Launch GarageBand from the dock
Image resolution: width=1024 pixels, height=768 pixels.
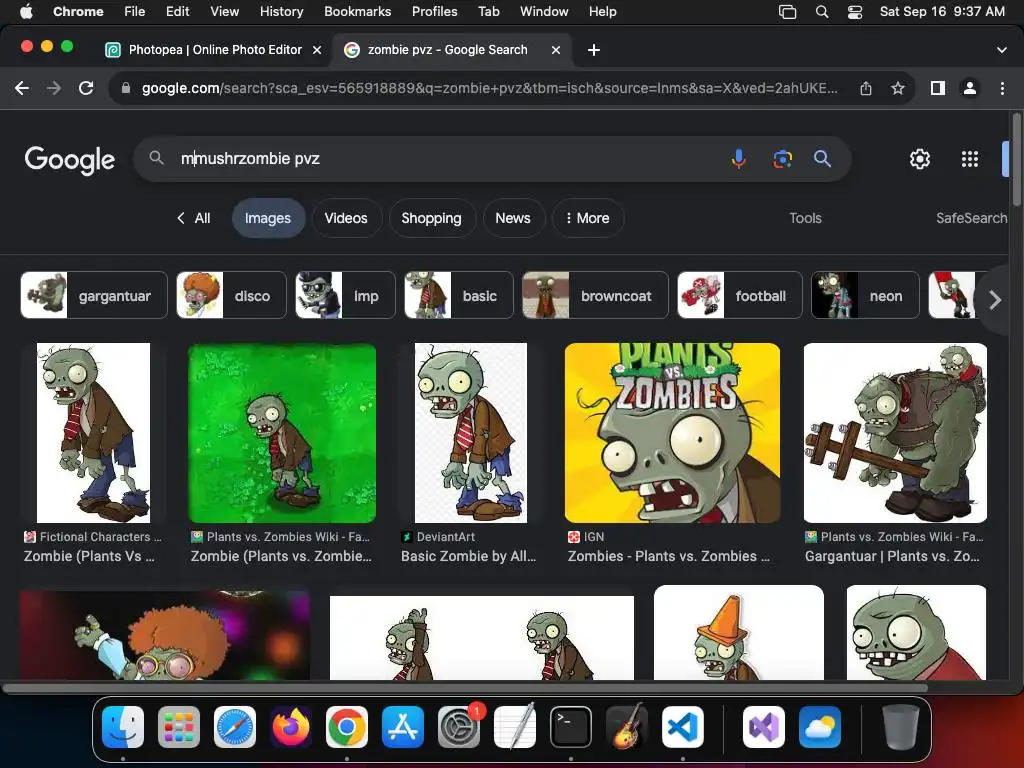[627, 727]
